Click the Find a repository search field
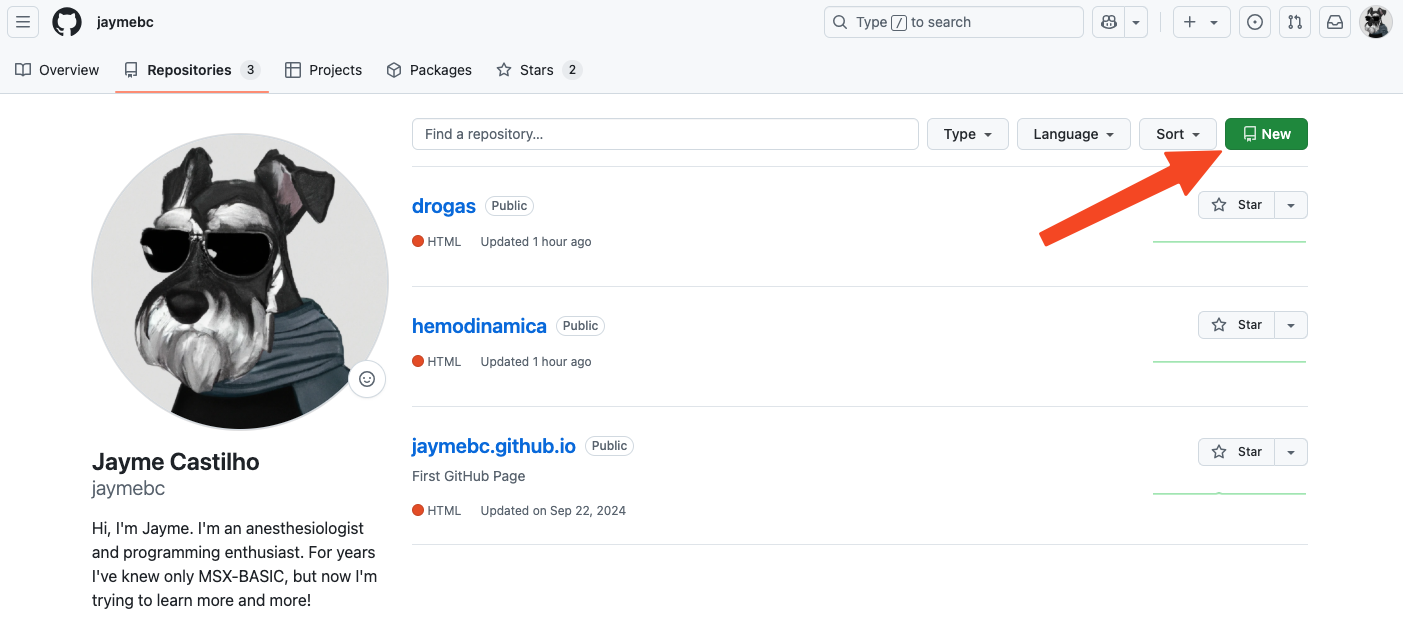Screen dimensions: 1403x620 [665, 134]
